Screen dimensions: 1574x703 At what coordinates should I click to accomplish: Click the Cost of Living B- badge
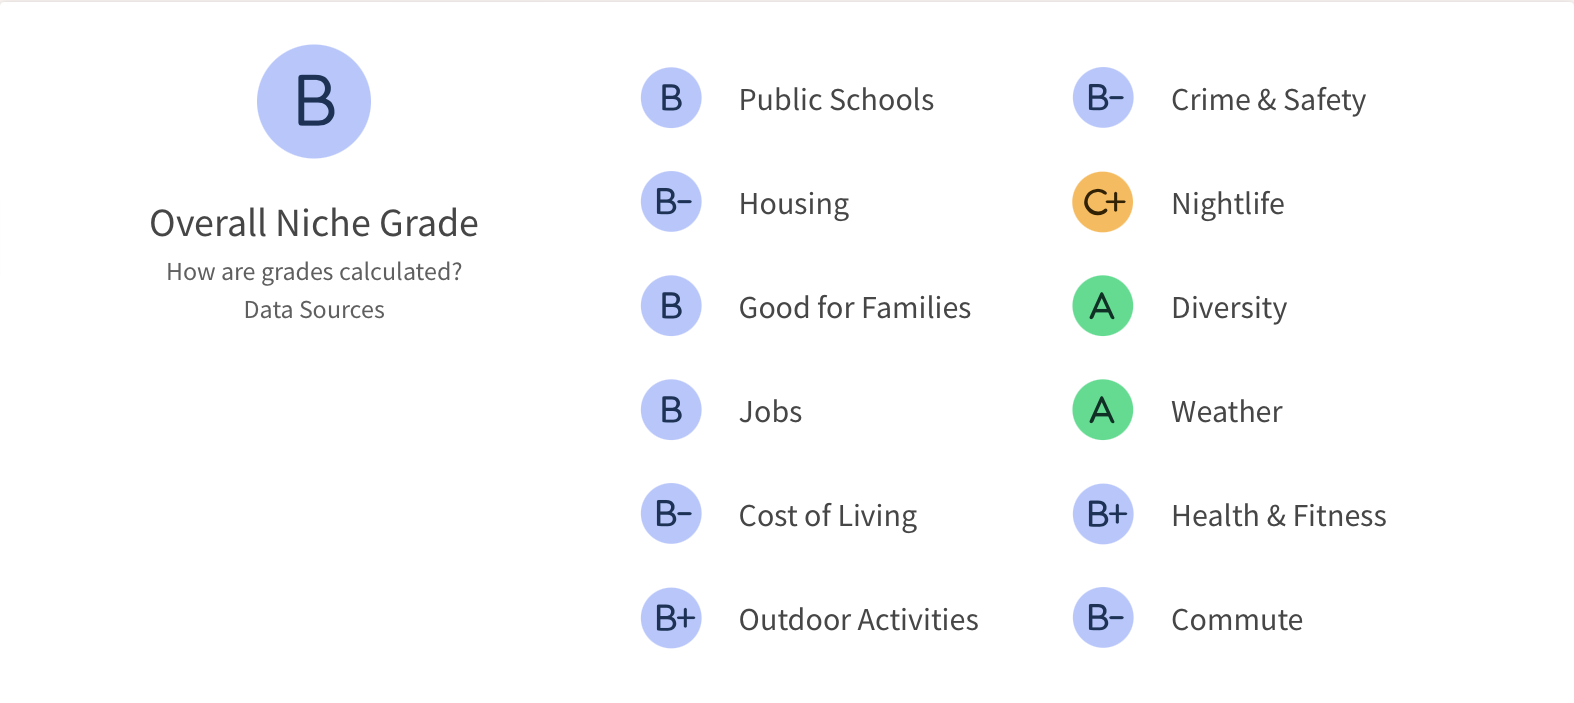671,514
